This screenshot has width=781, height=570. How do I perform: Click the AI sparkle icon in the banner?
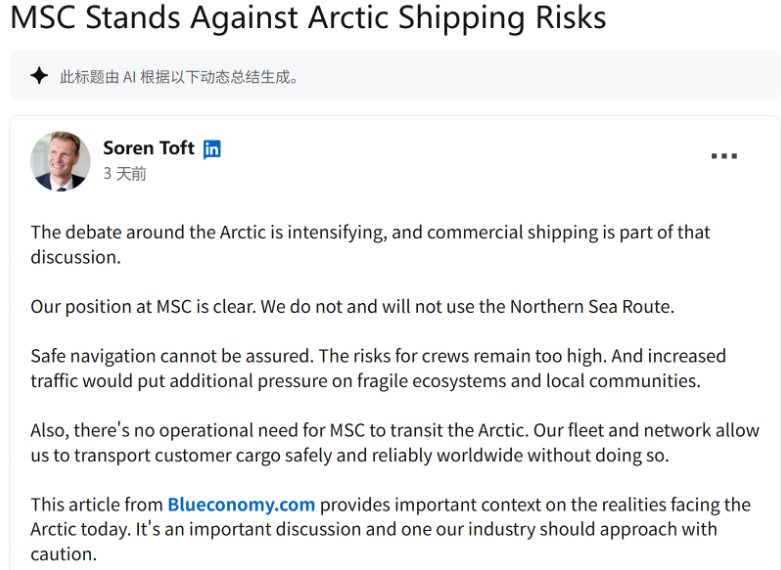pos(39,76)
